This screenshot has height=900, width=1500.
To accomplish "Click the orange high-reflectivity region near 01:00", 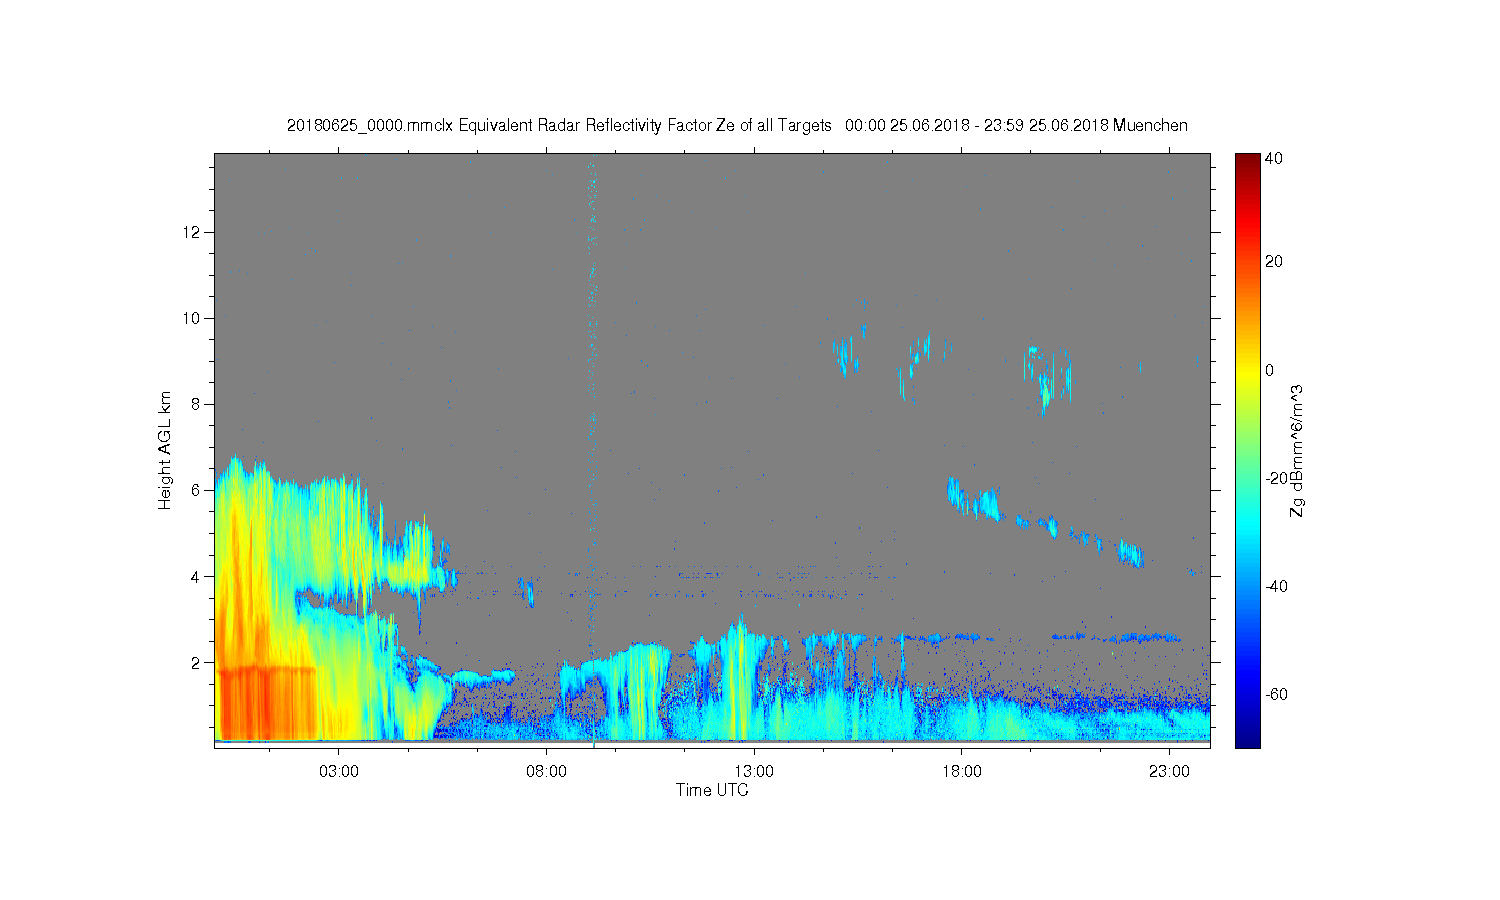I will point(265,703).
